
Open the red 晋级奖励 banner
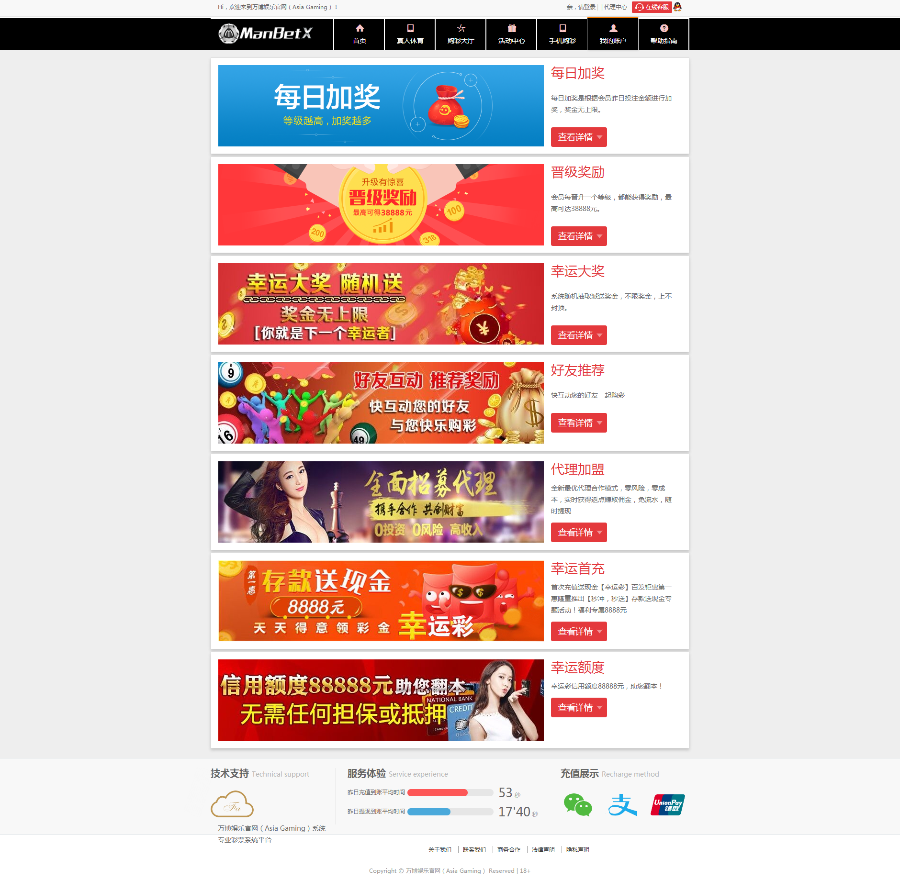381,205
